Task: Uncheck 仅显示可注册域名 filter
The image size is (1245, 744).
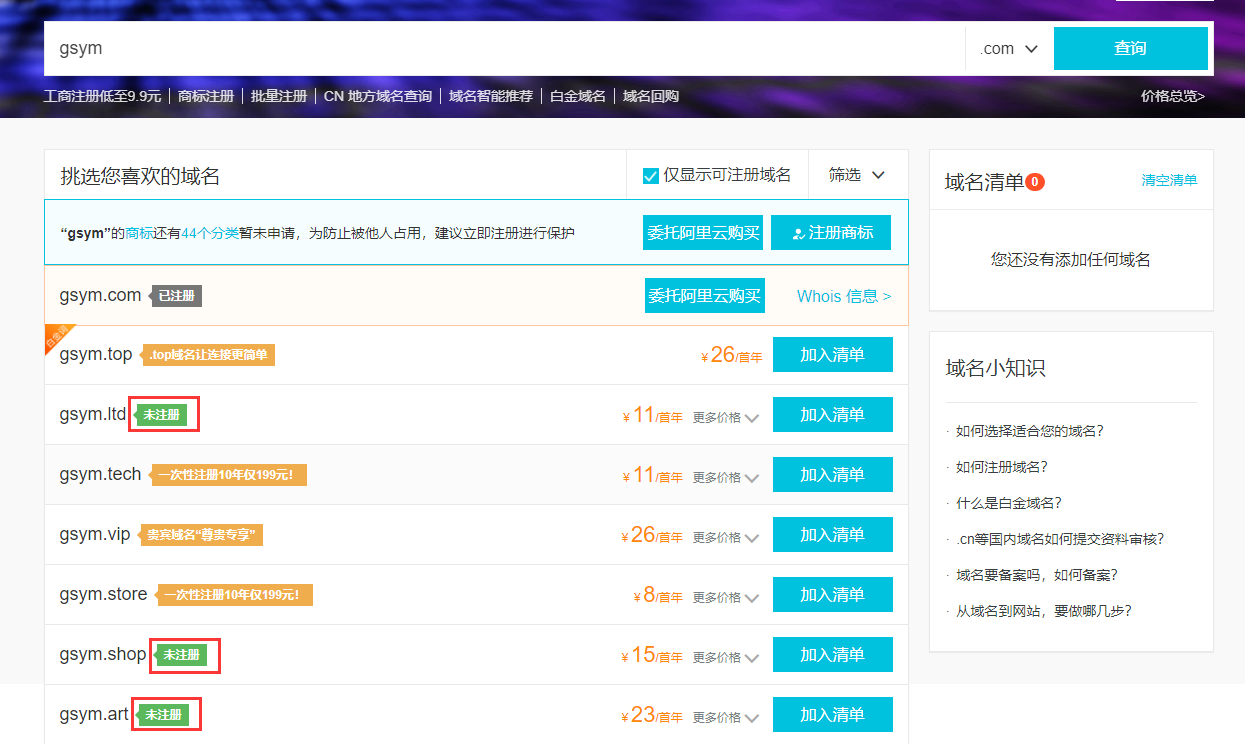Action: tap(649, 174)
